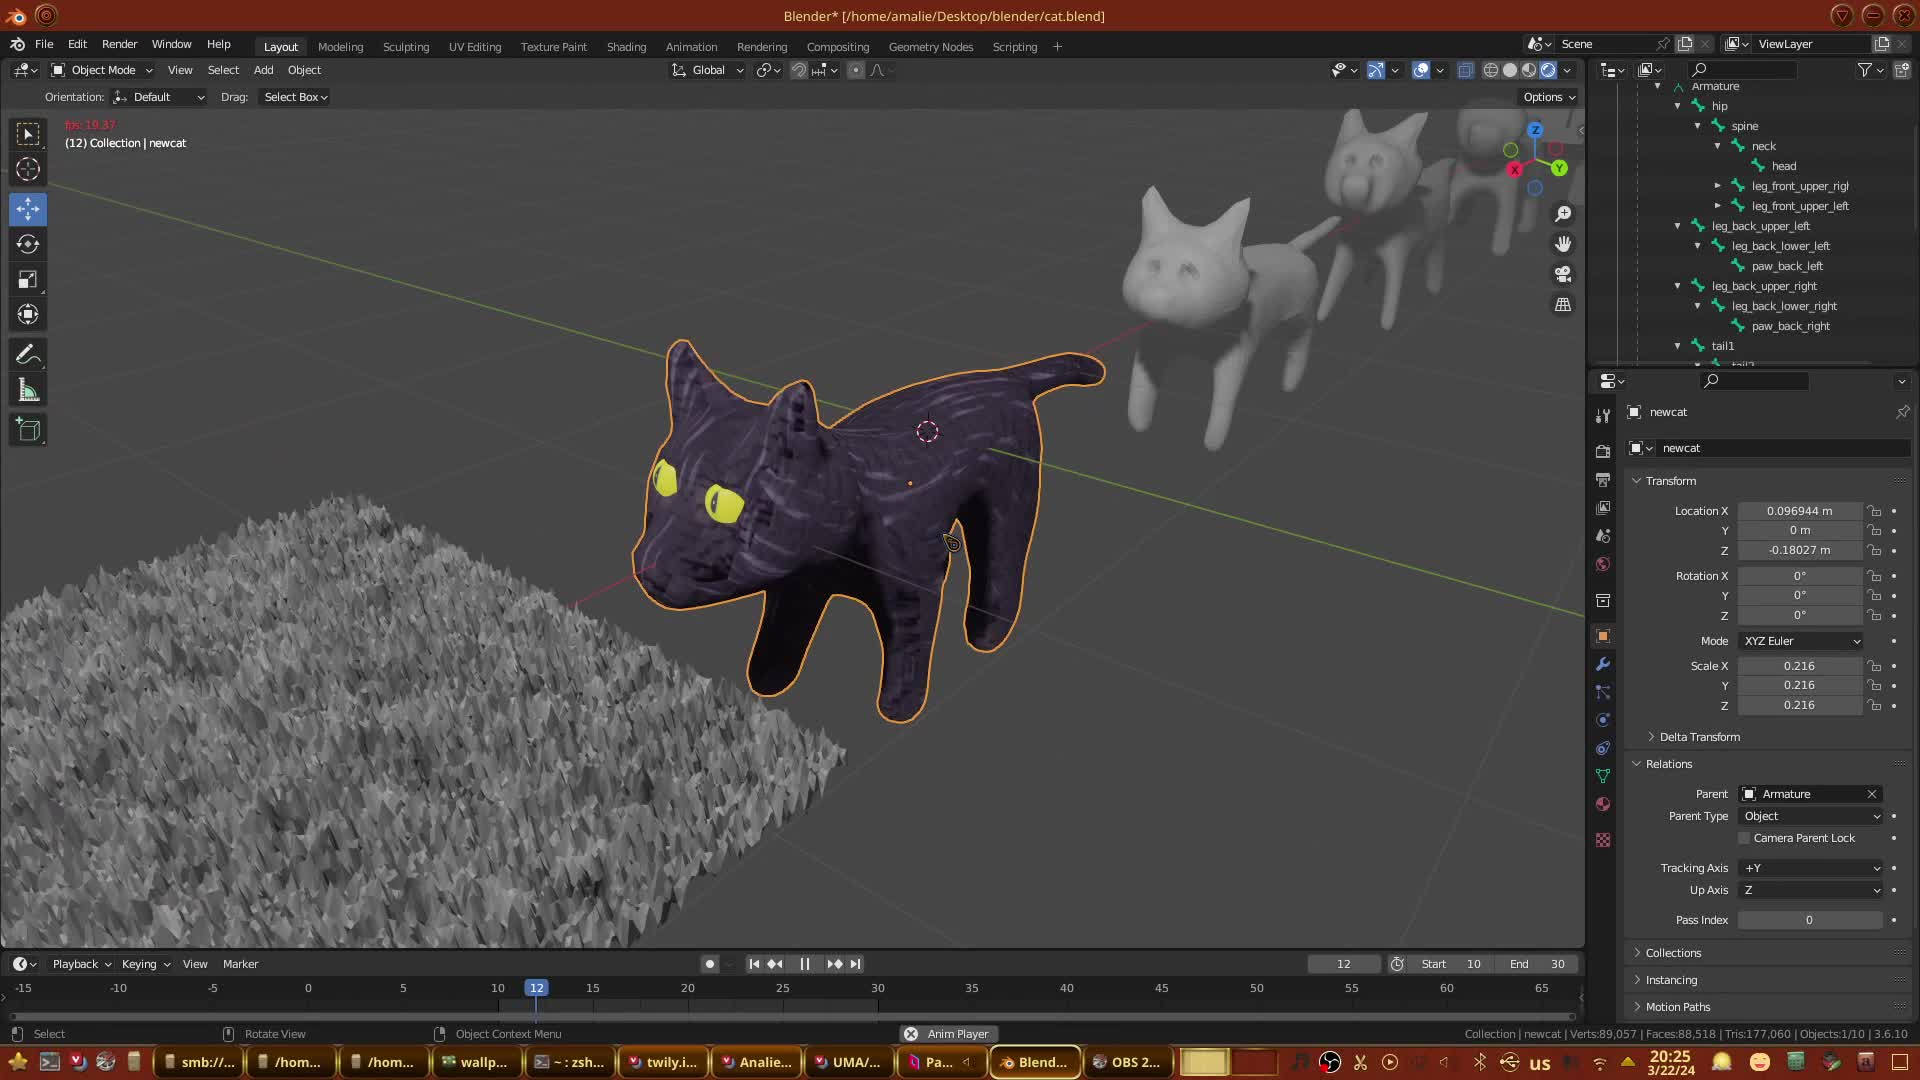Select the Measure tool
The image size is (1920, 1080).
click(28, 391)
